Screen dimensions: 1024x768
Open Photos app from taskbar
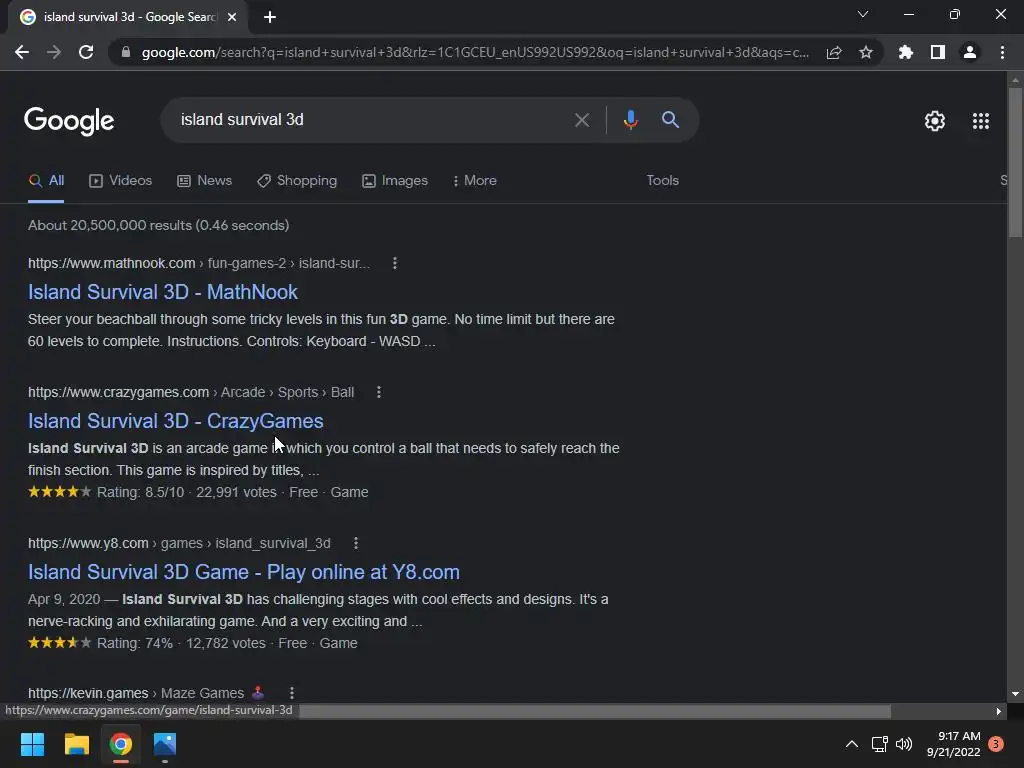coord(165,744)
